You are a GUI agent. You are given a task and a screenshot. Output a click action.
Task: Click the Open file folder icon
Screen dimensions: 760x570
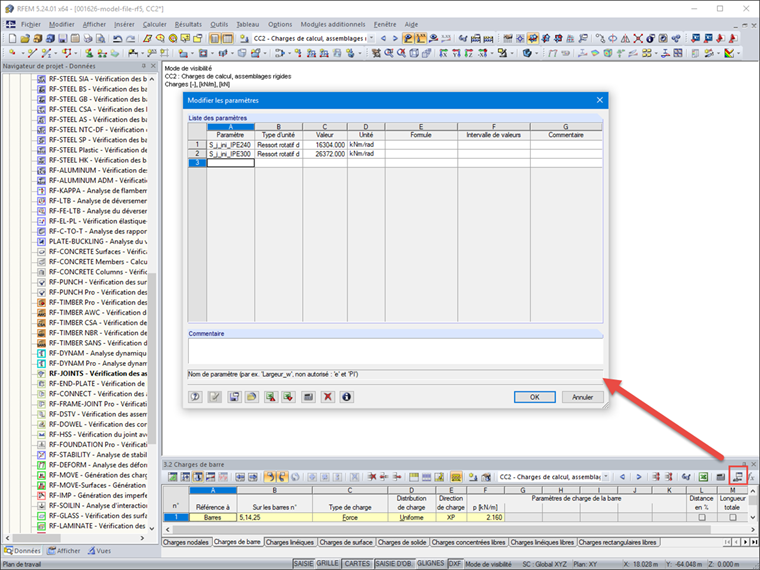click(x=25, y=38)
